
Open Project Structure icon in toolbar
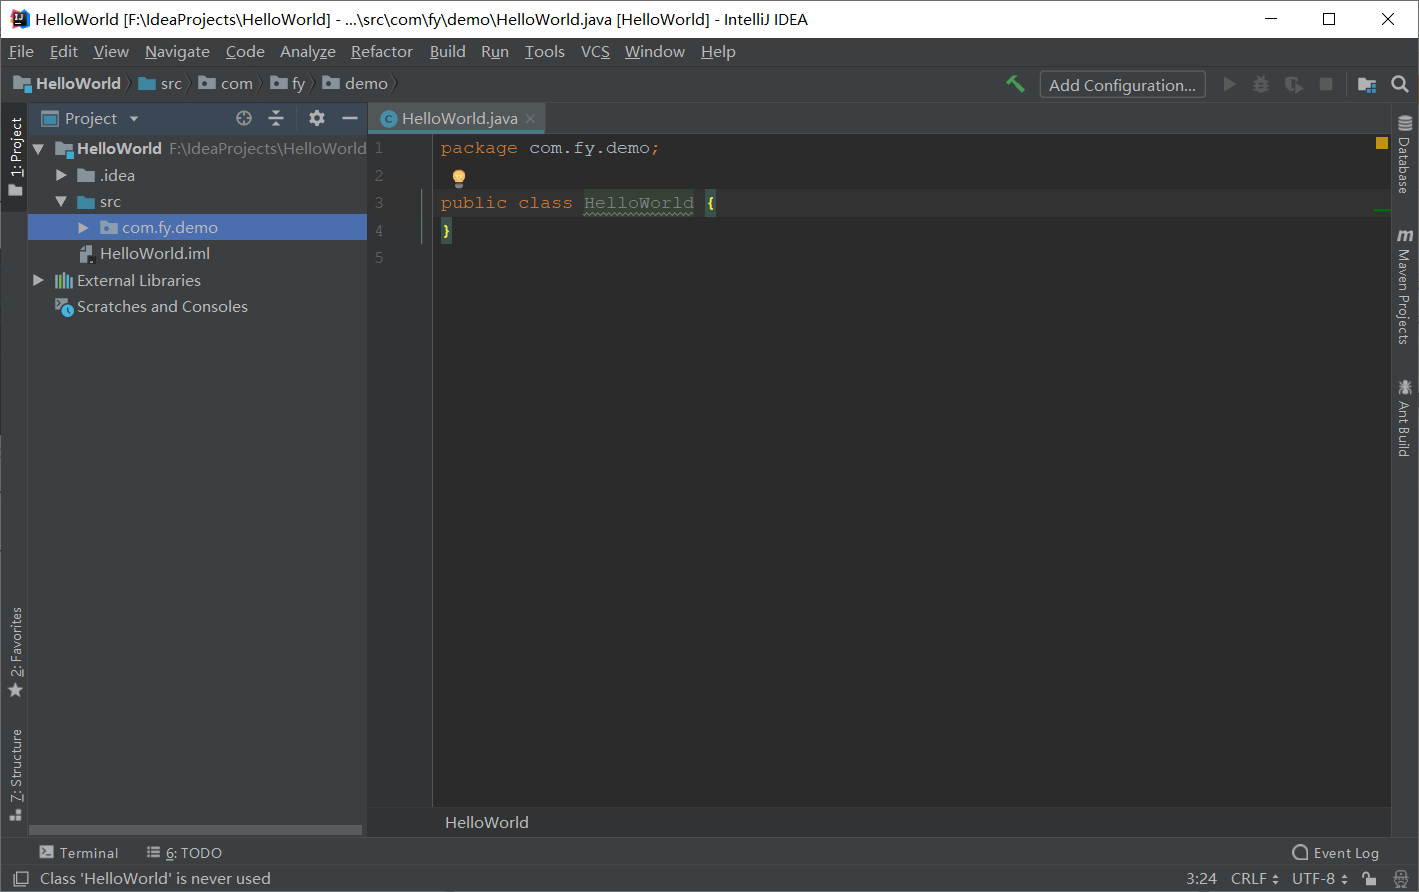(1367, 85)
